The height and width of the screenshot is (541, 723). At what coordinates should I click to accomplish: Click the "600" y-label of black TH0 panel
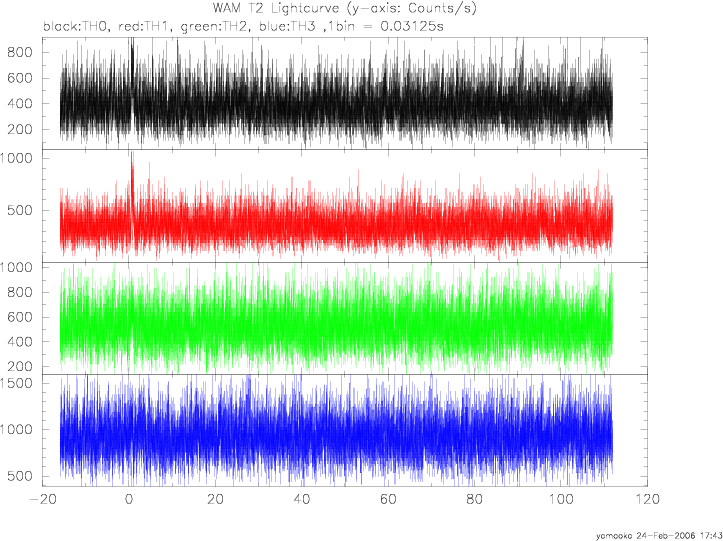point(20,78)
